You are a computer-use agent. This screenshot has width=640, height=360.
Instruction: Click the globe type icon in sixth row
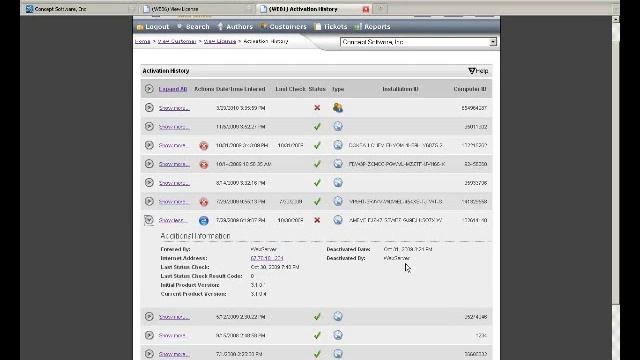coord(338,201)
